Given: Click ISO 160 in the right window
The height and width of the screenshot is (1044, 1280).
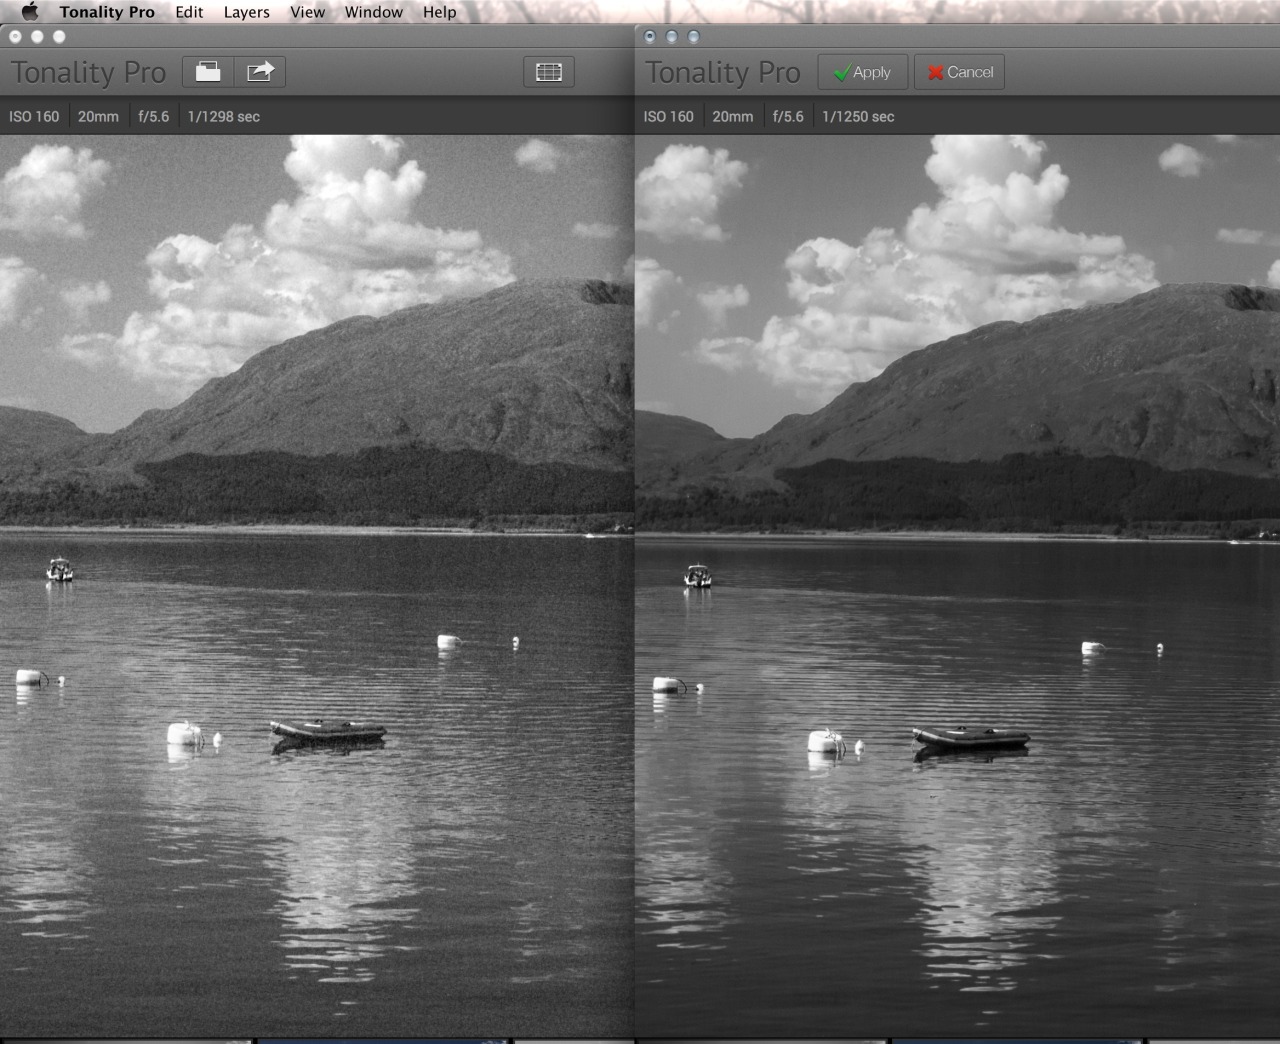Looking at the screenshot, I should 669,117.
